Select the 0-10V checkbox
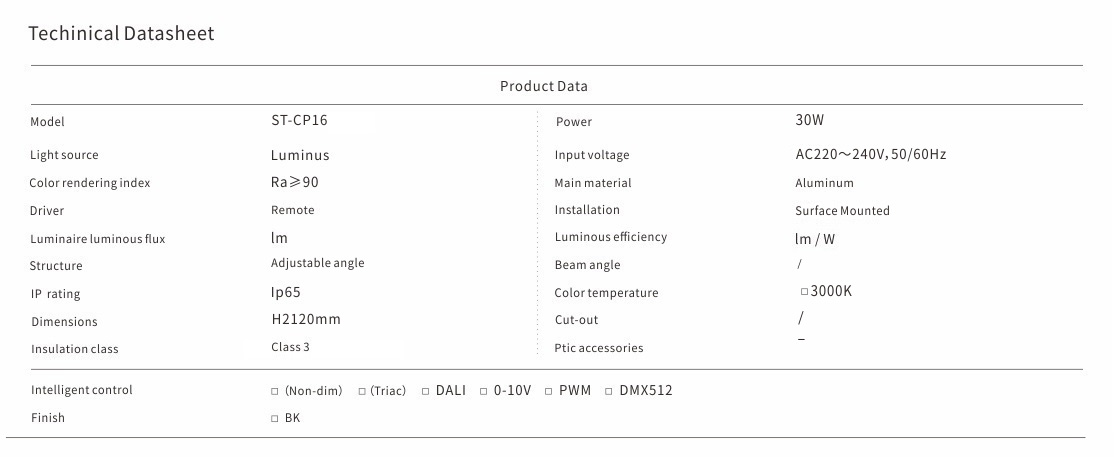The image size is (1114, 457). (483, 391)
